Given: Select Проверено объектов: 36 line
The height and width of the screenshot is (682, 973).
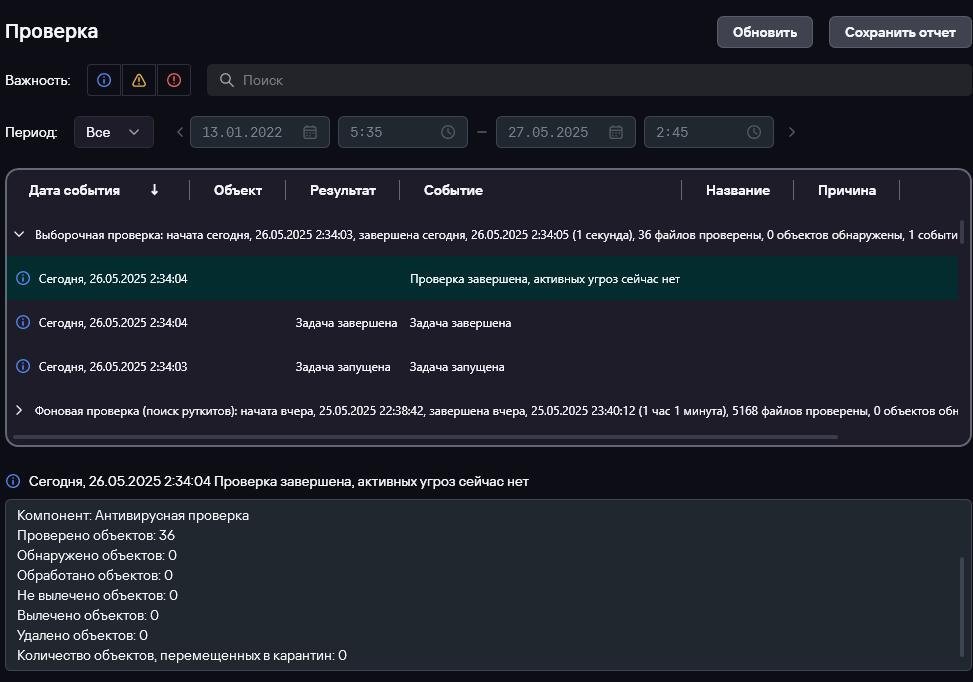Looking at the screenshot, I should (x=96, y=536).
